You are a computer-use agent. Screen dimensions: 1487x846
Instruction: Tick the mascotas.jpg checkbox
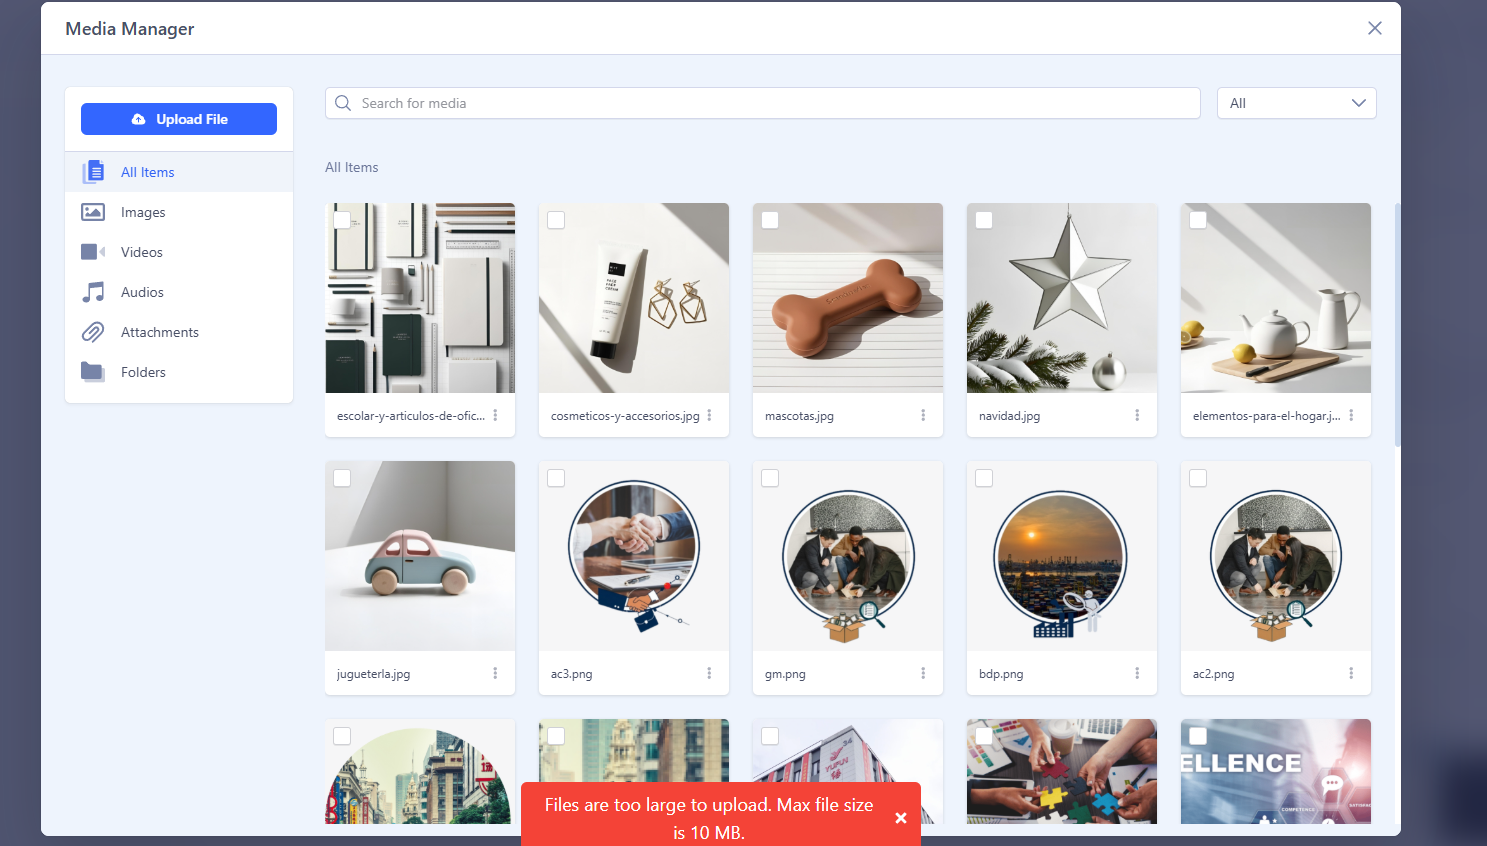(770, 220)
